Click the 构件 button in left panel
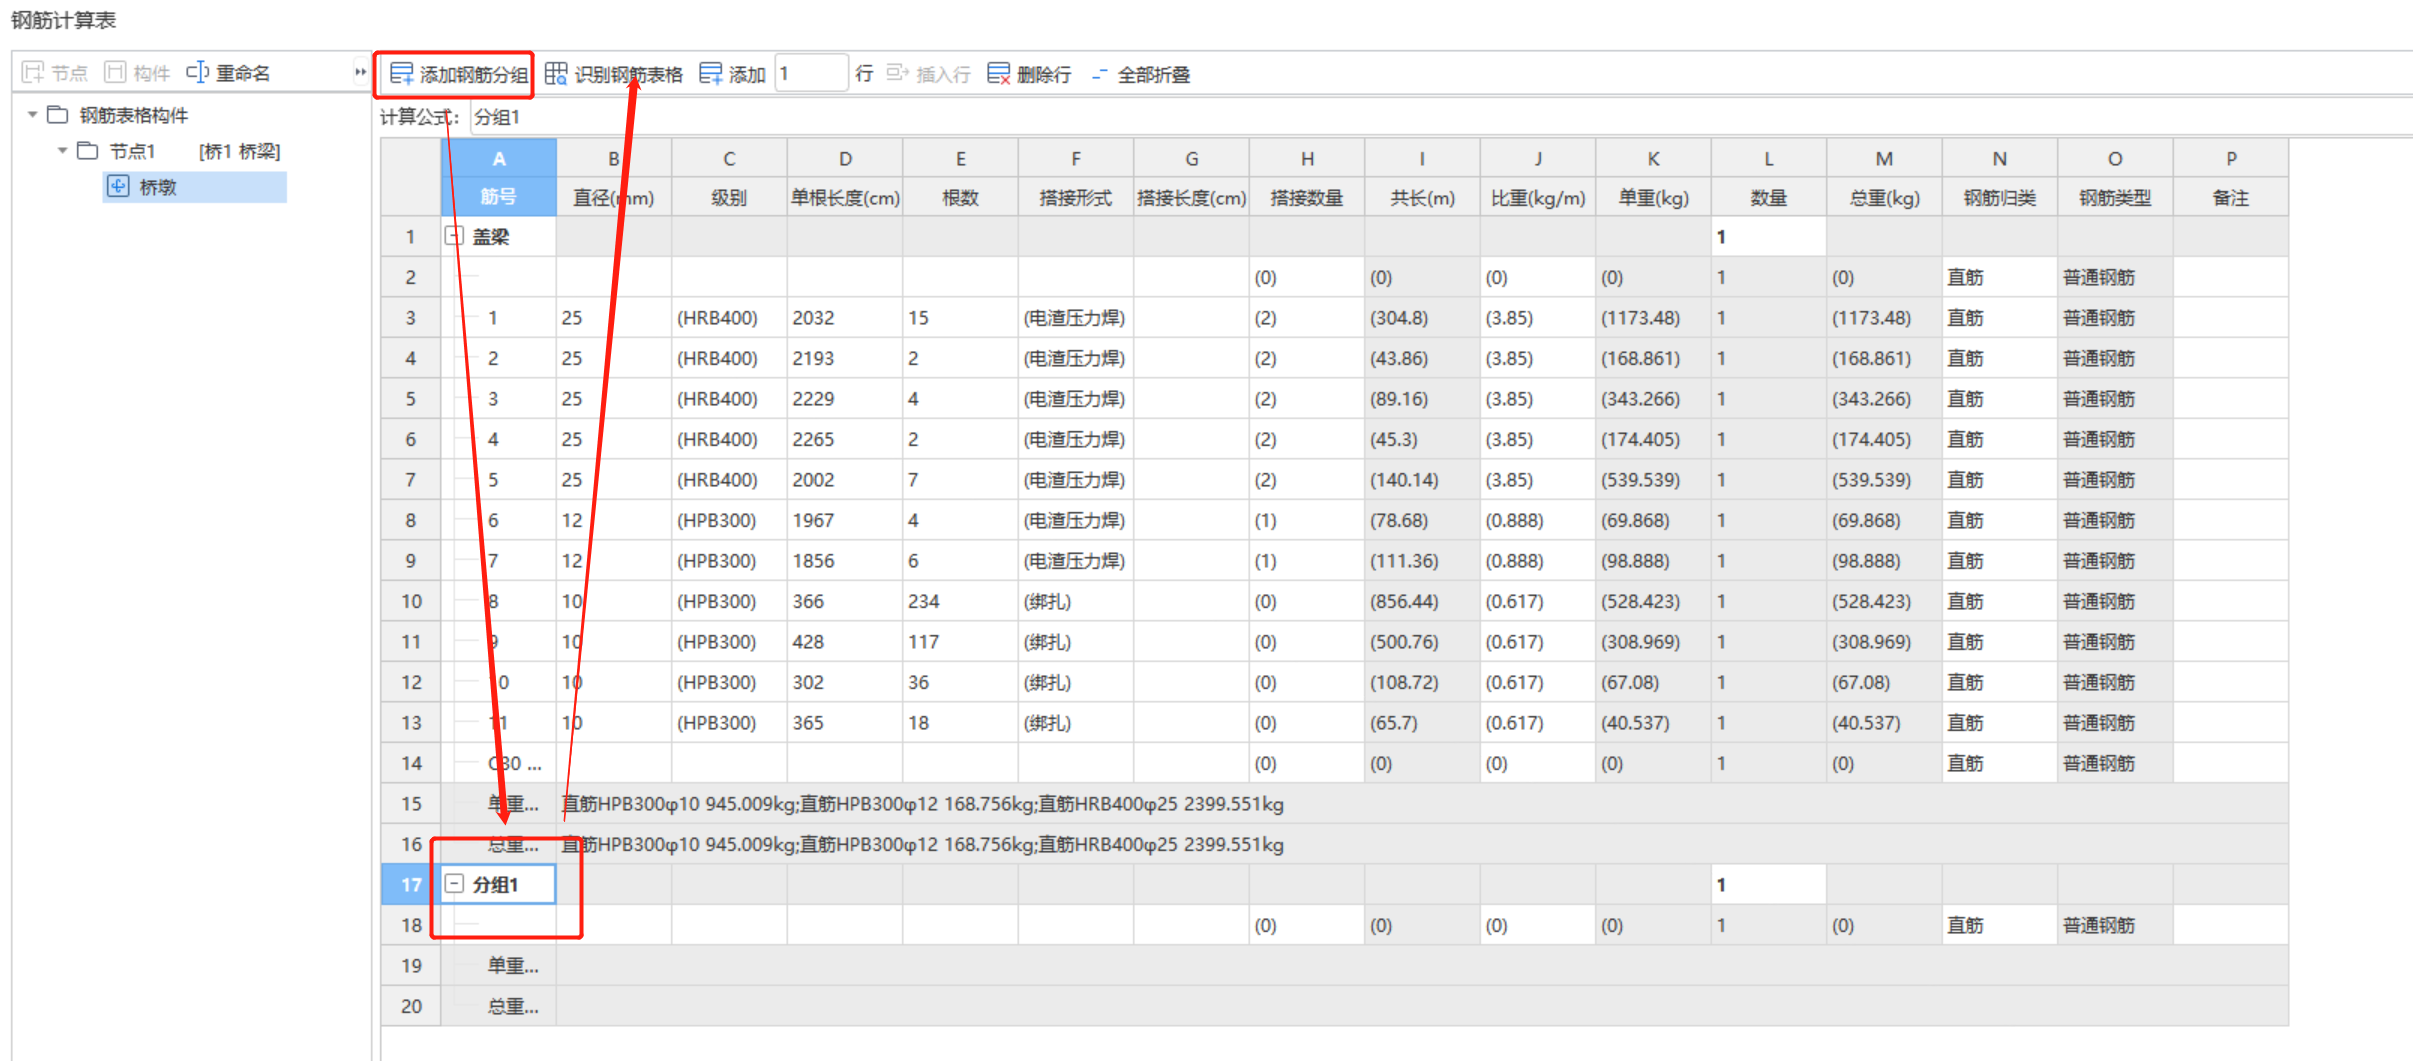The image size is (2413, 1061). click(x=138, y=73)
